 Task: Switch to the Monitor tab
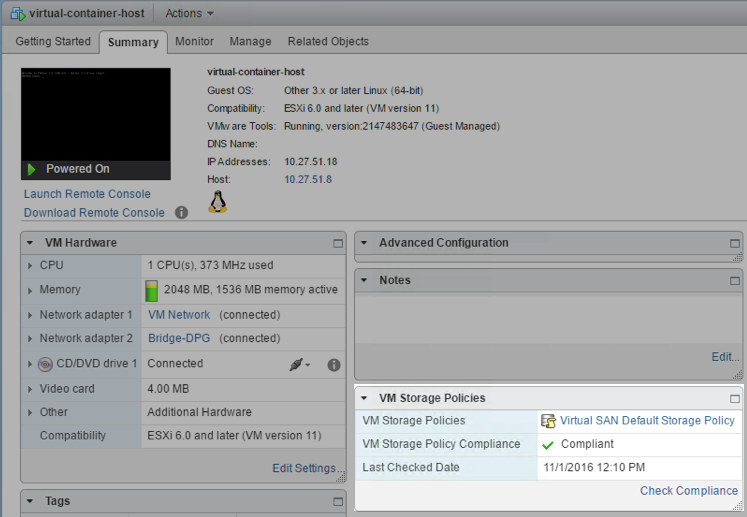194,42
